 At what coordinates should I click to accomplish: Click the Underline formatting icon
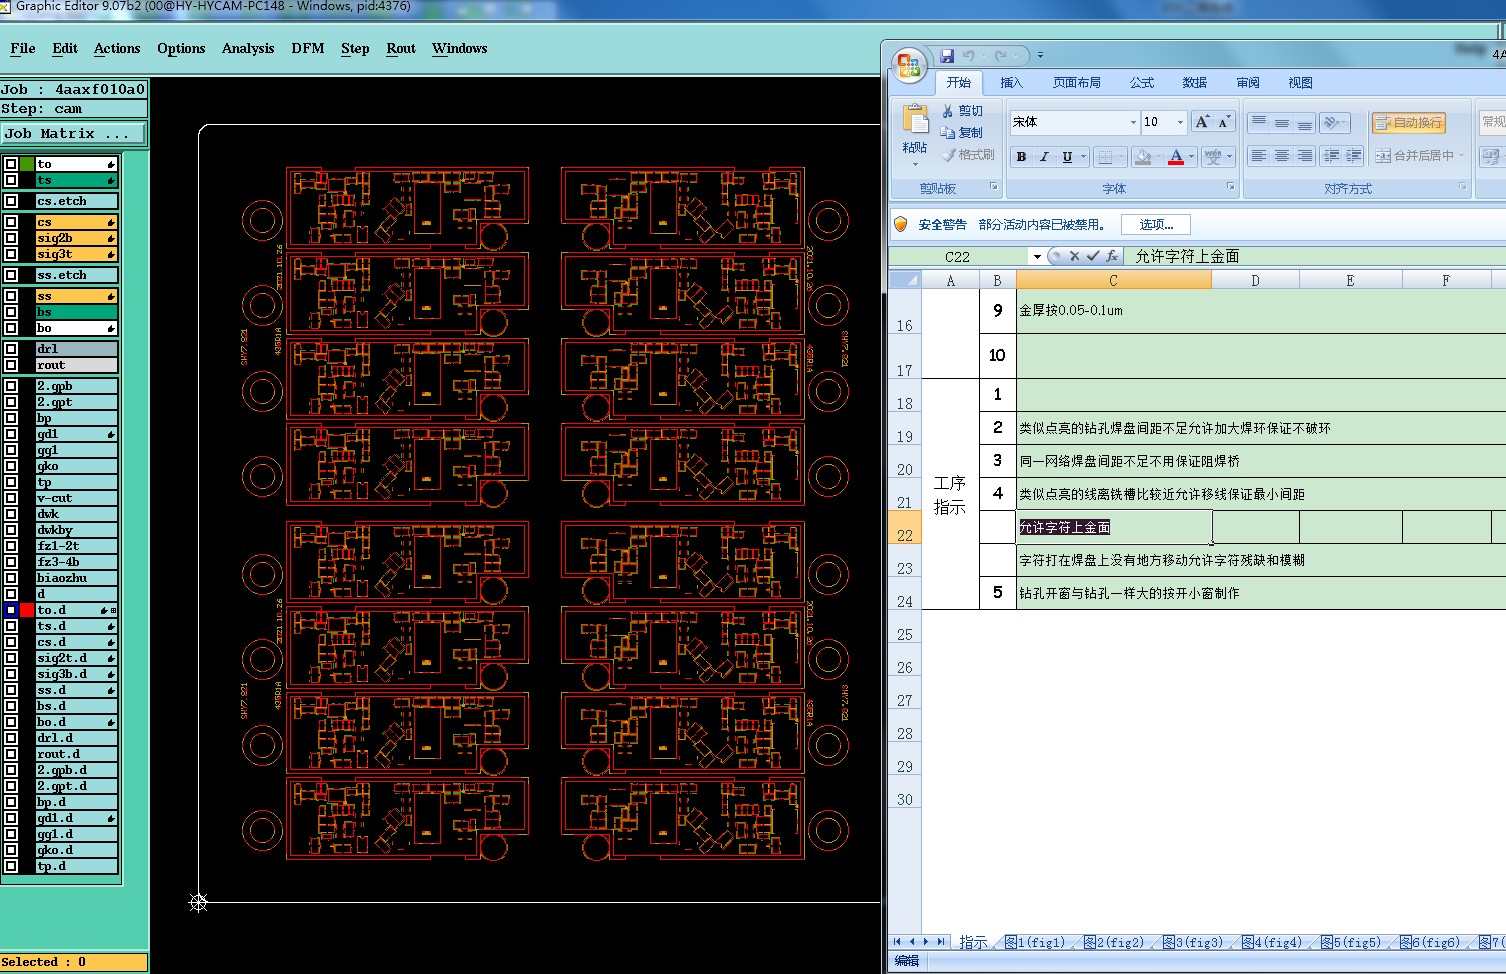[x=1067, y=157]
